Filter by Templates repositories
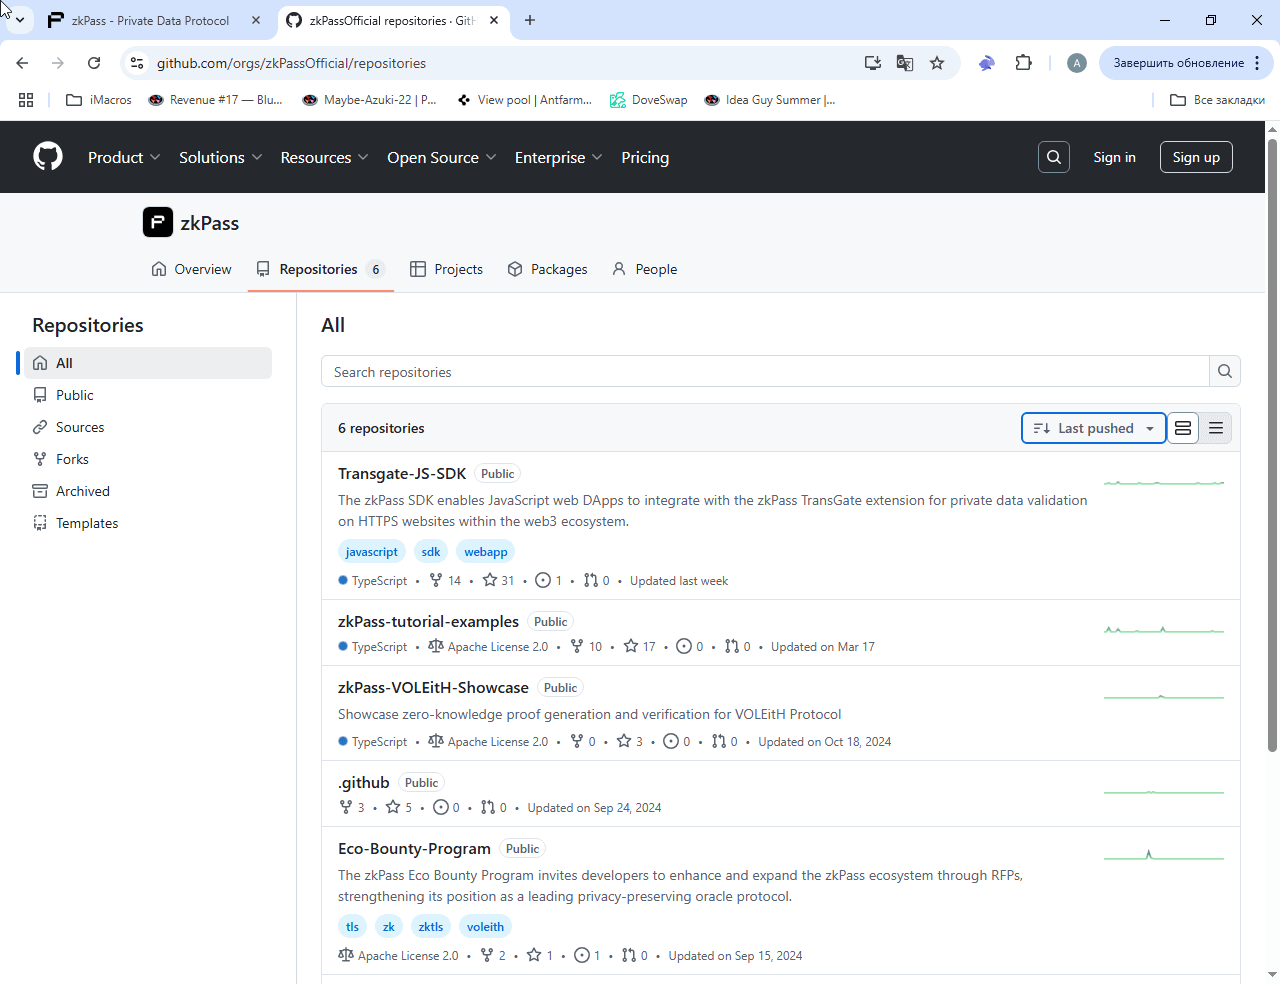This screenshot has height=984, width=1280. click(x=148, y=523)
